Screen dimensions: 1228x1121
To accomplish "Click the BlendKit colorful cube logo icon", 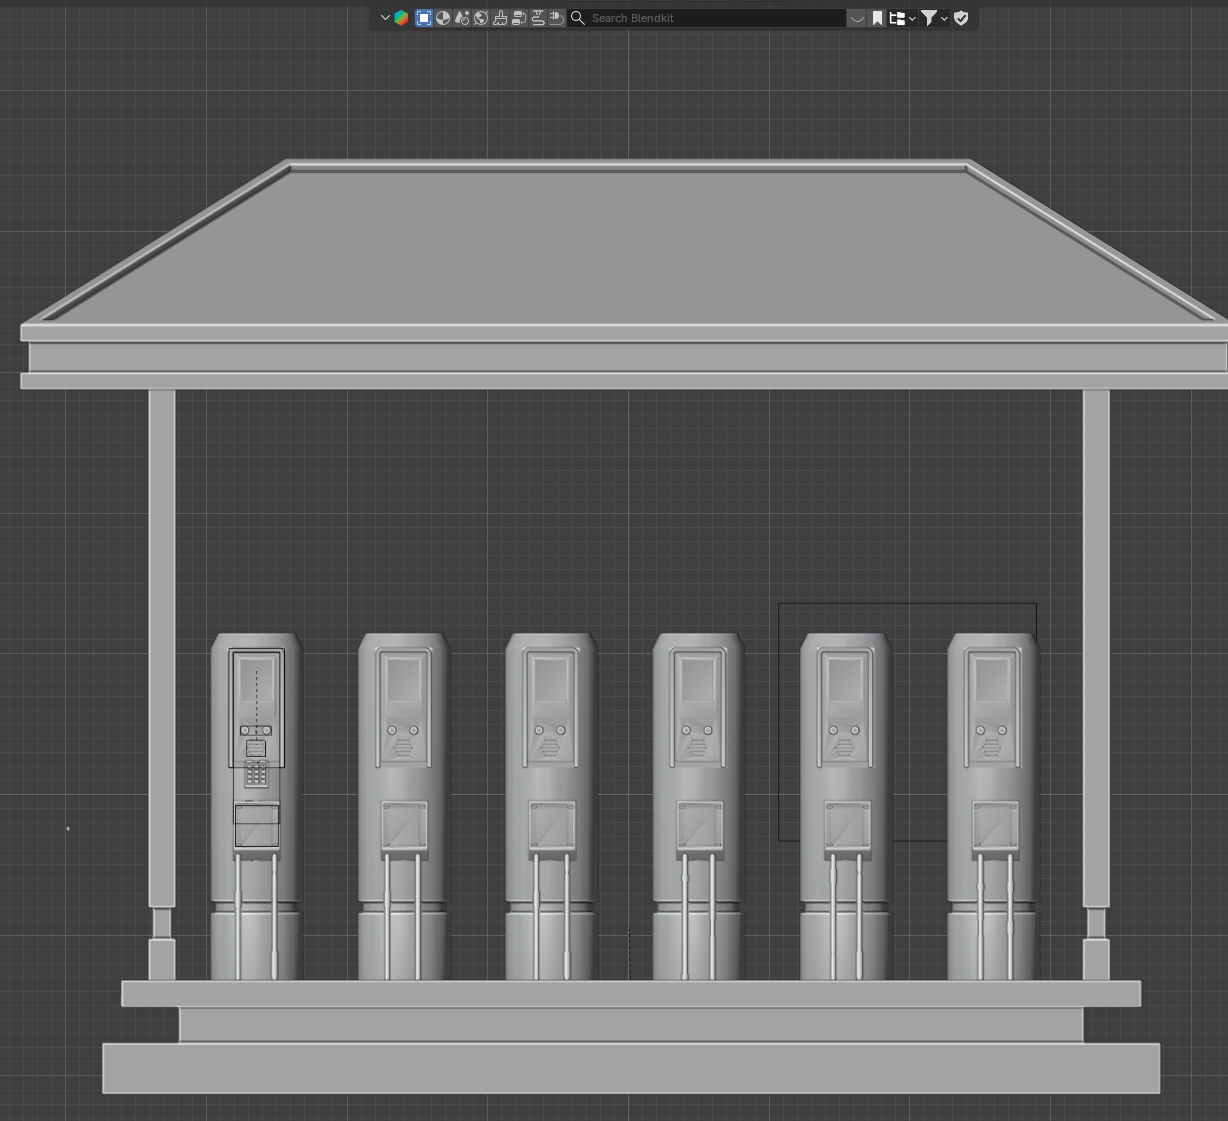I will 401,18.
